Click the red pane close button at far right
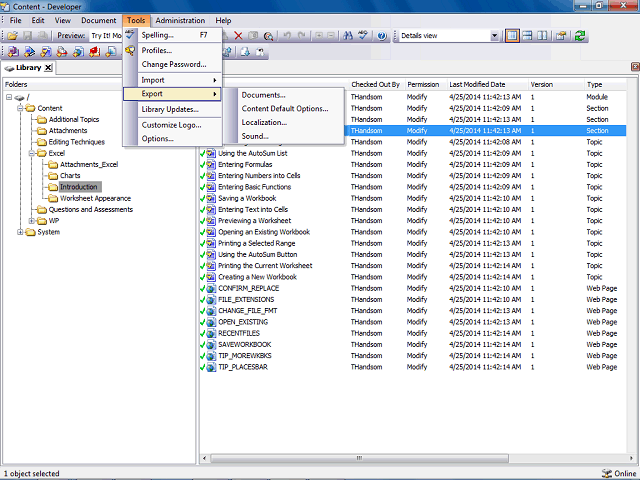Image resolution: width=640 pixels, height=480 pixels. point(635,67)
